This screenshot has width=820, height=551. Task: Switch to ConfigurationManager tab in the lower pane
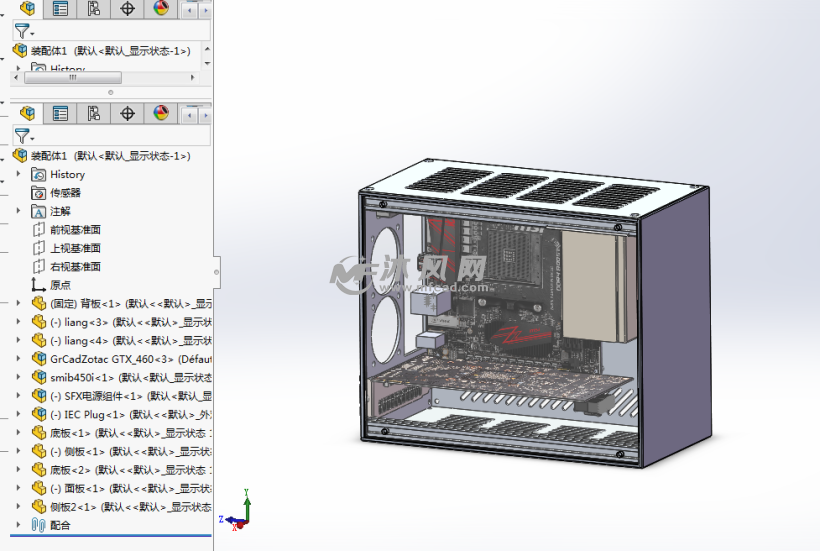point(94,114)
